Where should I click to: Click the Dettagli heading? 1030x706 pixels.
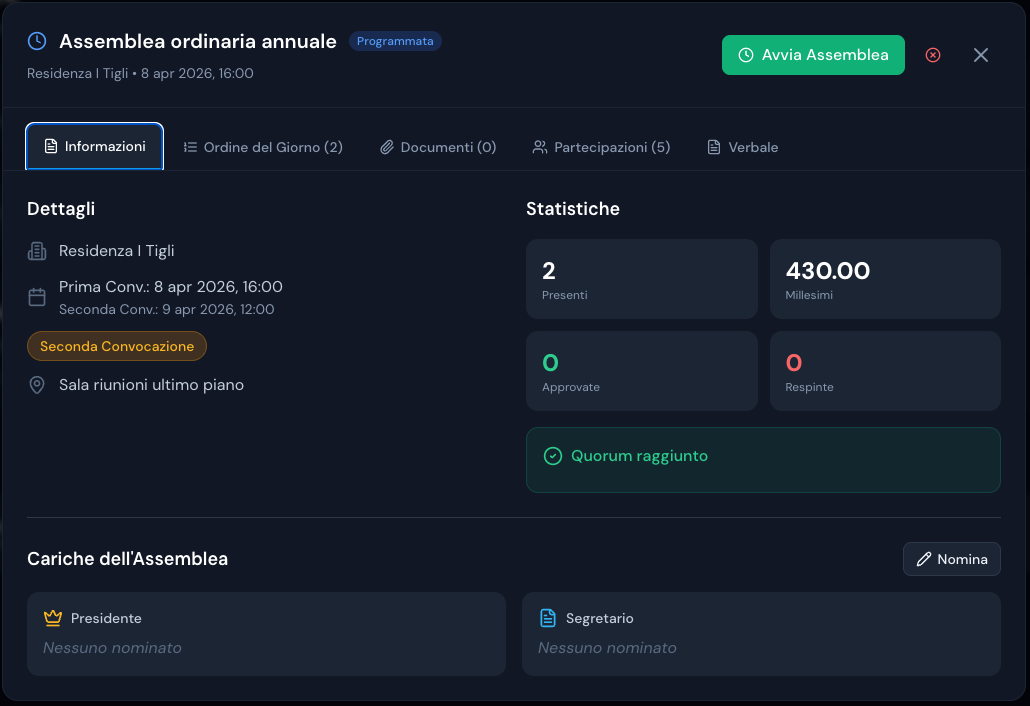[61, 209]
